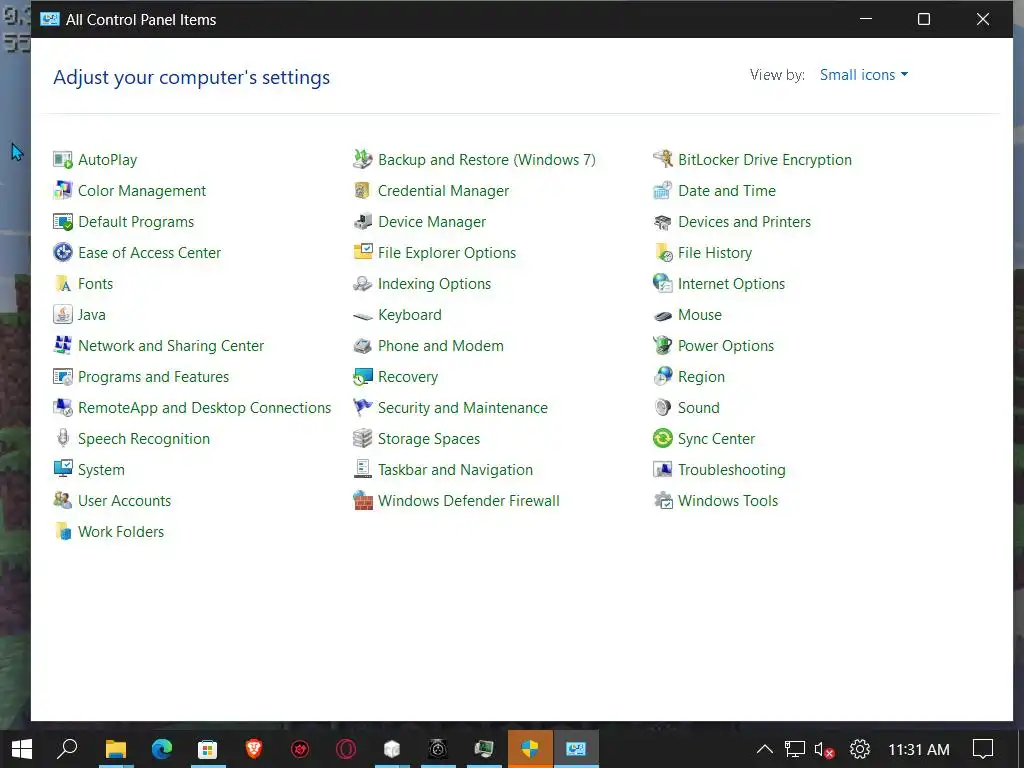The width and height of the screenshot is (1024, 768).
Task: Launch the Java control panel icon
Action: (x=63, y=315)
